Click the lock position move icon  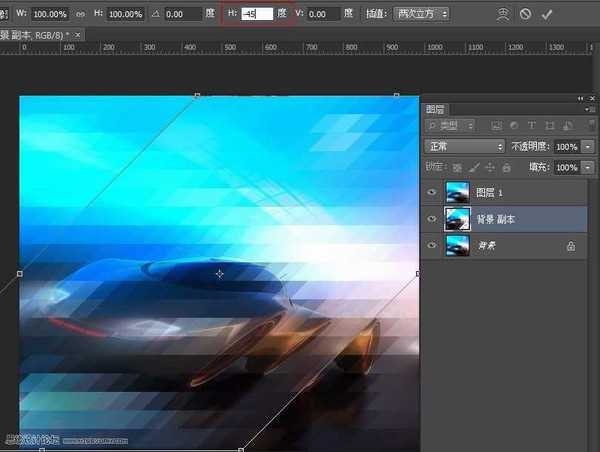489,167
